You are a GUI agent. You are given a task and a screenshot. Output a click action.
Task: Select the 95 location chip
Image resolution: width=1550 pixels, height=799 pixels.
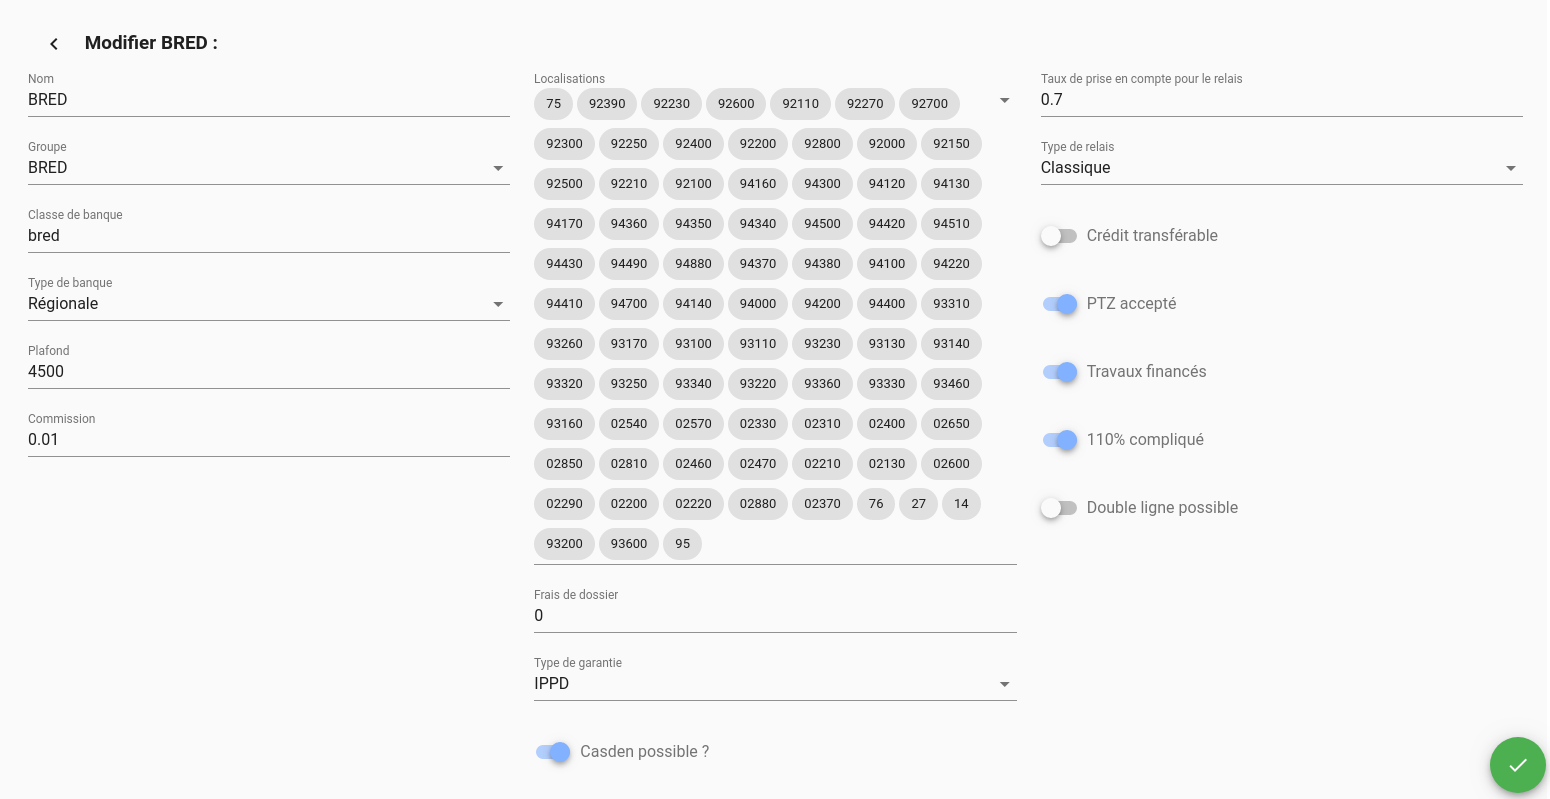[683, 544]
